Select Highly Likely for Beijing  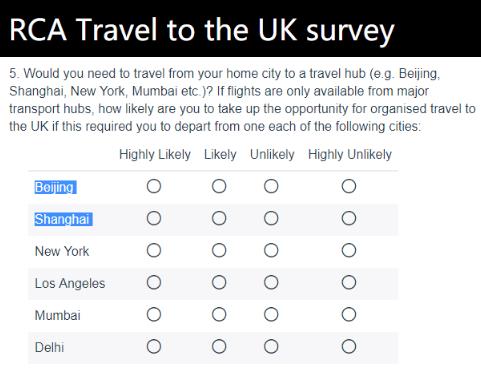pos(154,186)
